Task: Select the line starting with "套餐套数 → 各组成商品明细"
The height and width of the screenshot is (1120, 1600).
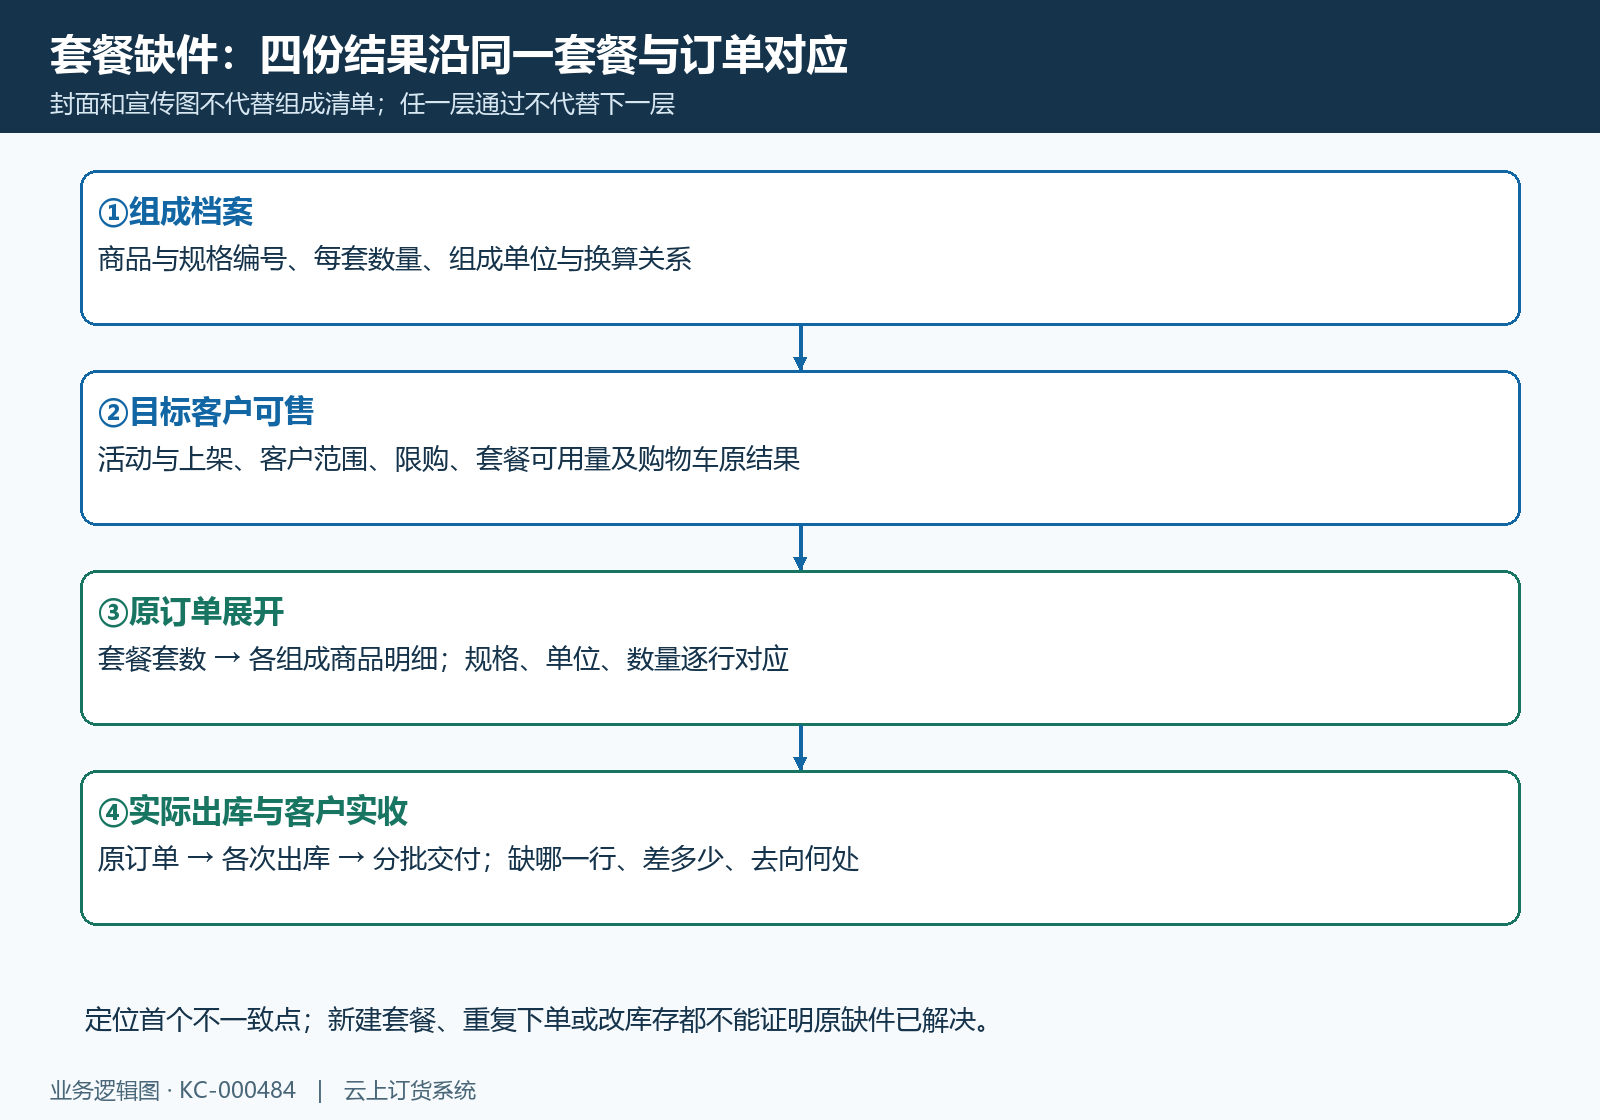Action: pos(443,659)
